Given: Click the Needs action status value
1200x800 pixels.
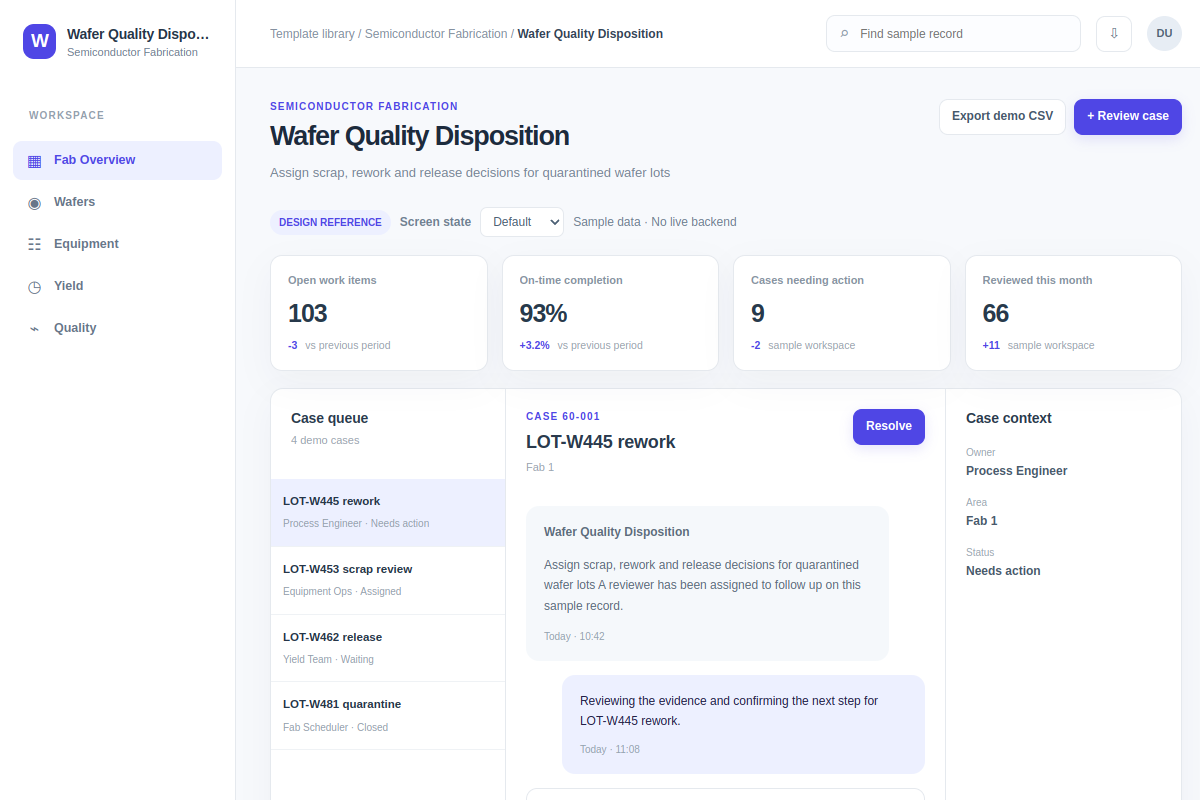Looking at the screenshot, I should point(1003,571).
